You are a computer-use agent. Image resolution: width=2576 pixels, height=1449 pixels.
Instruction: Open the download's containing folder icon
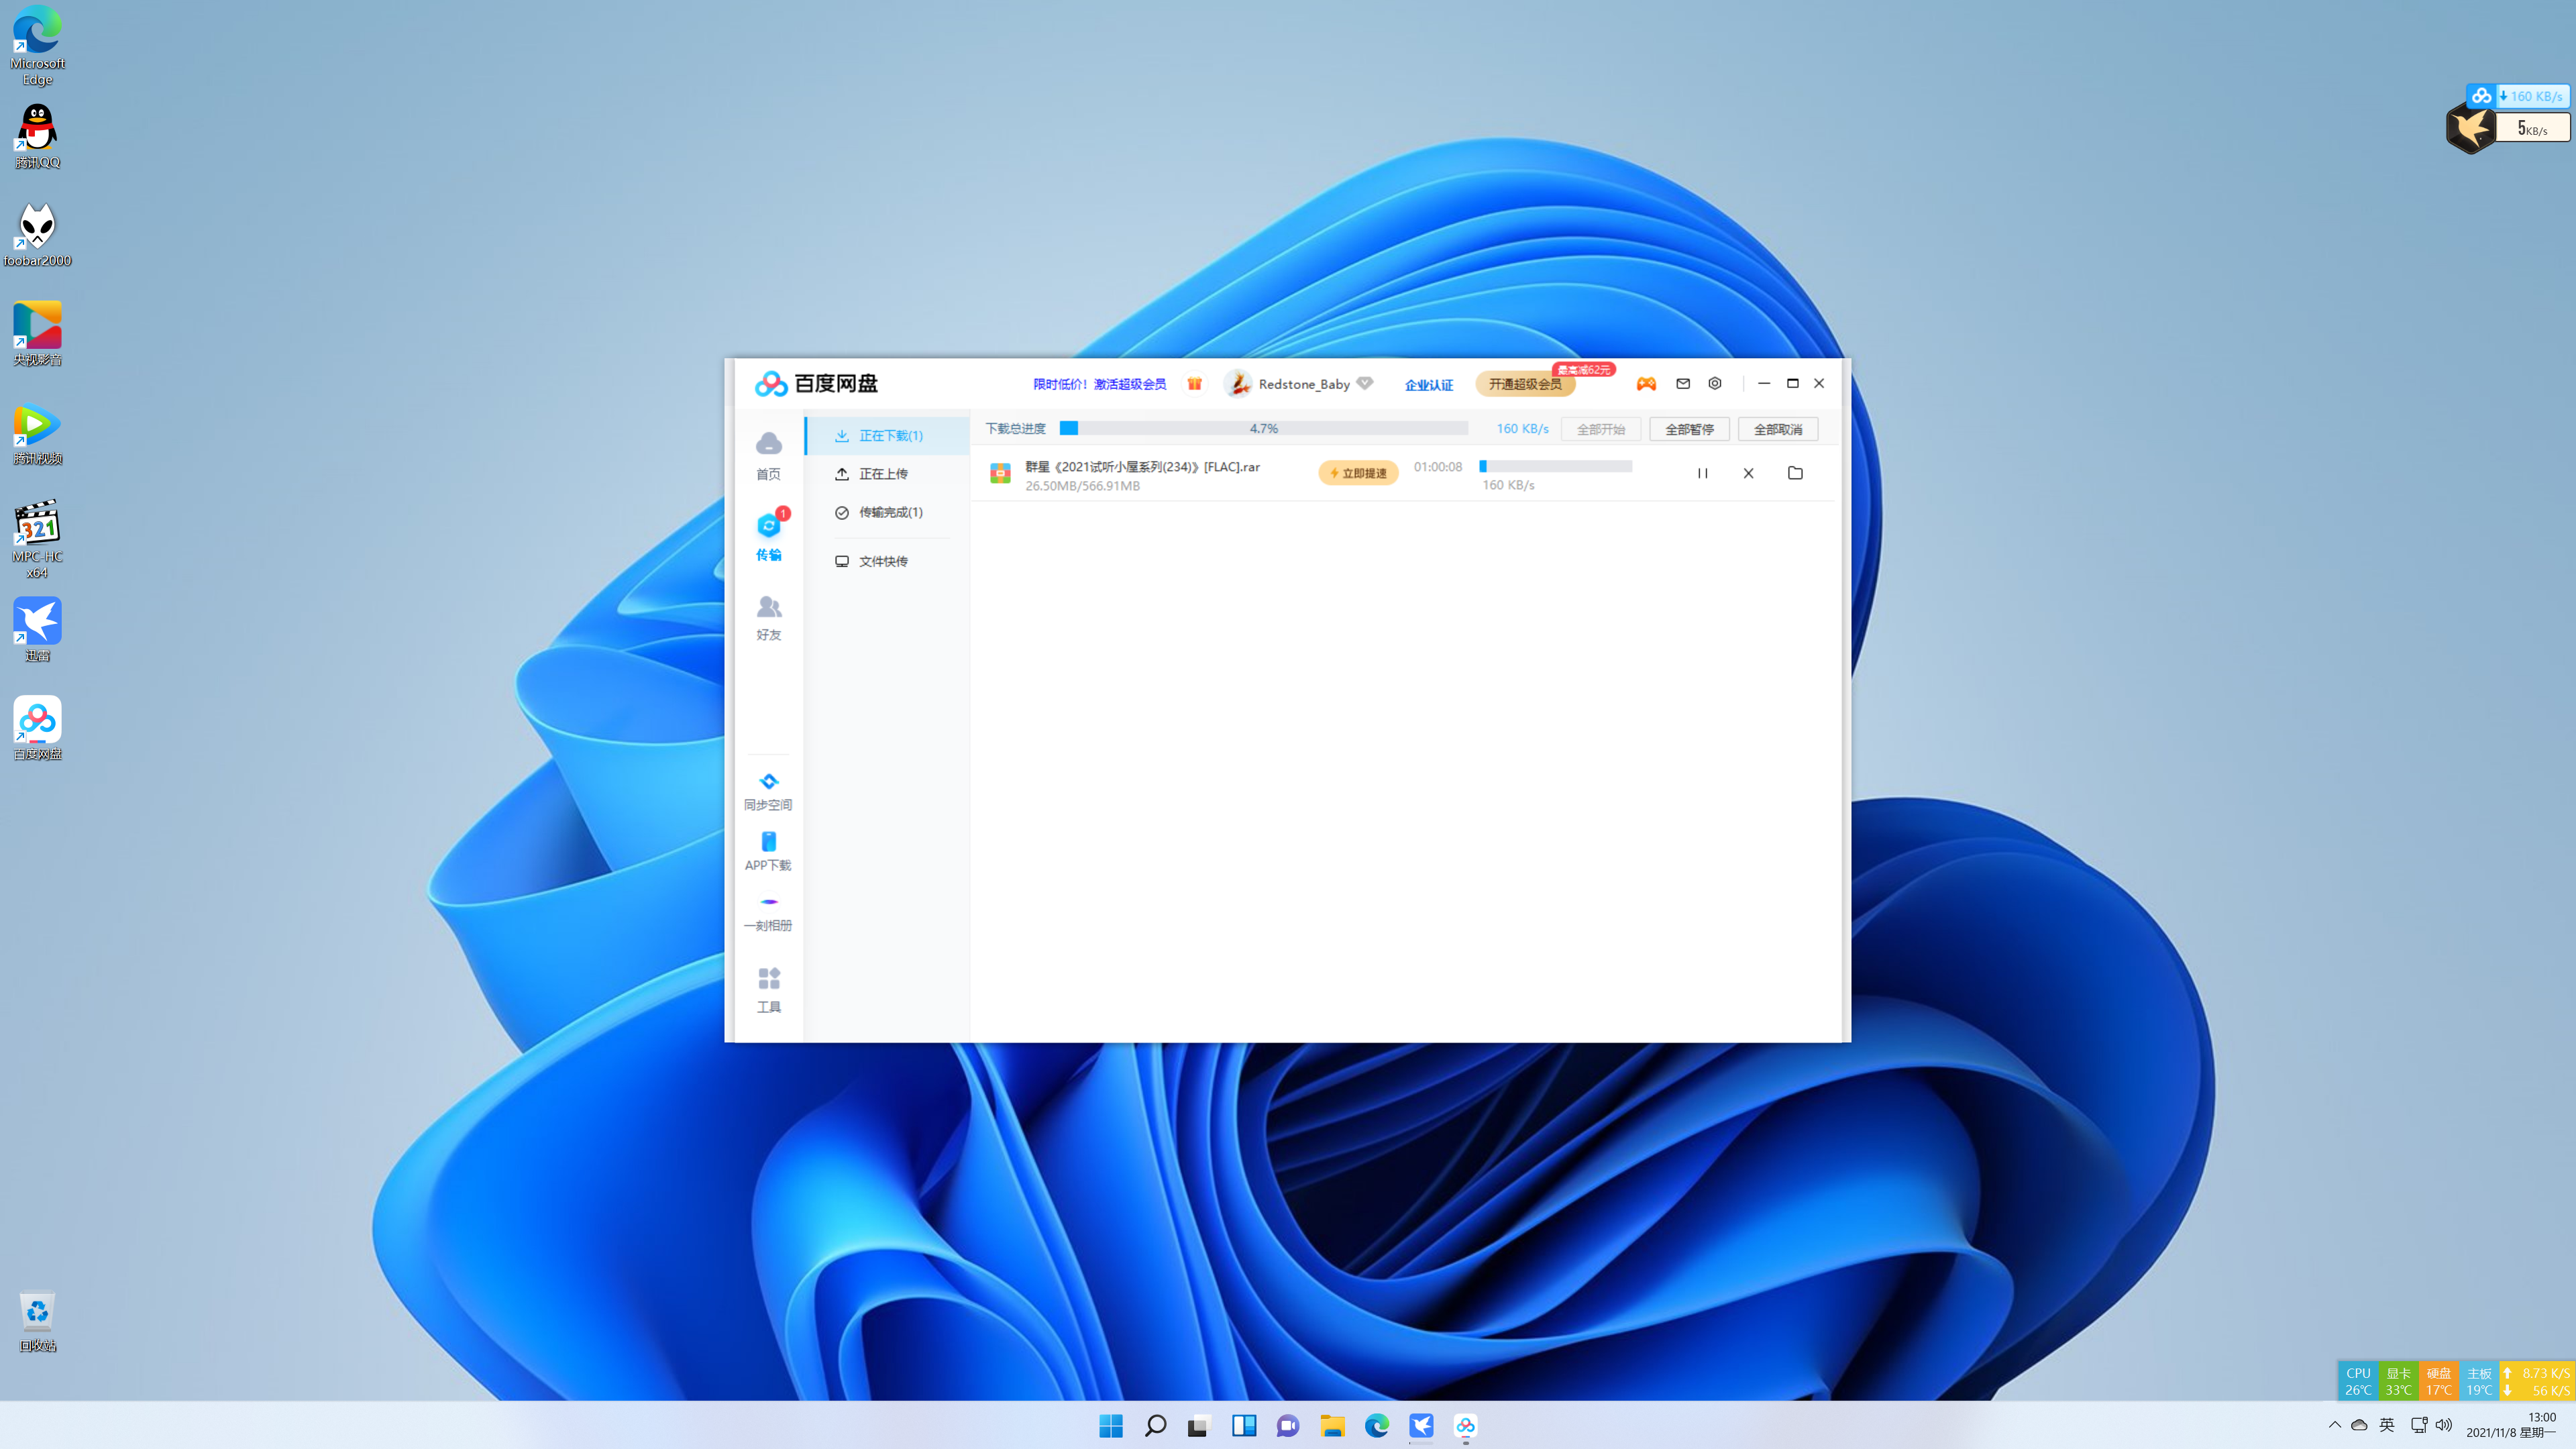[x=1795, y=473]
